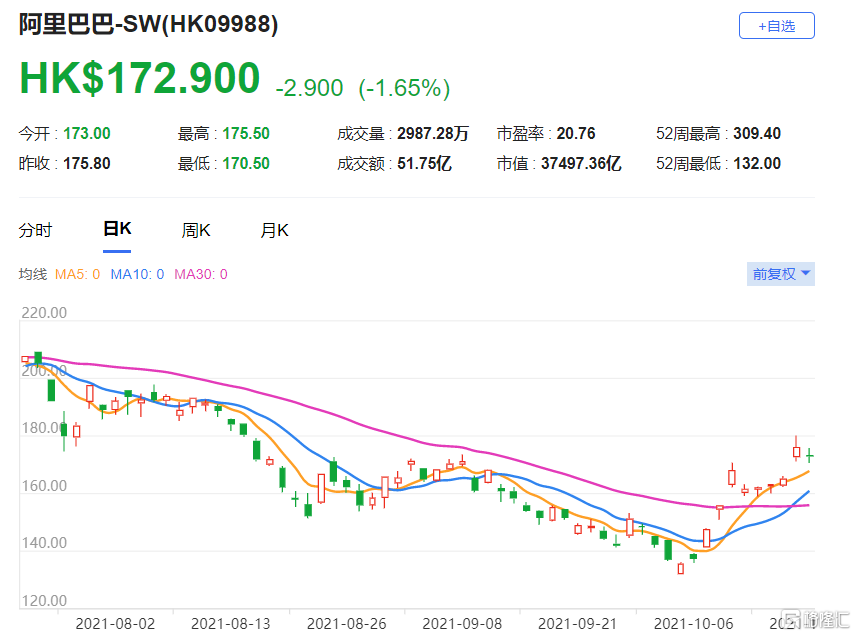The height and width of the screenshot is (636, 856).
Task: Click the 昨收 value 175.80
Action: 87,163
